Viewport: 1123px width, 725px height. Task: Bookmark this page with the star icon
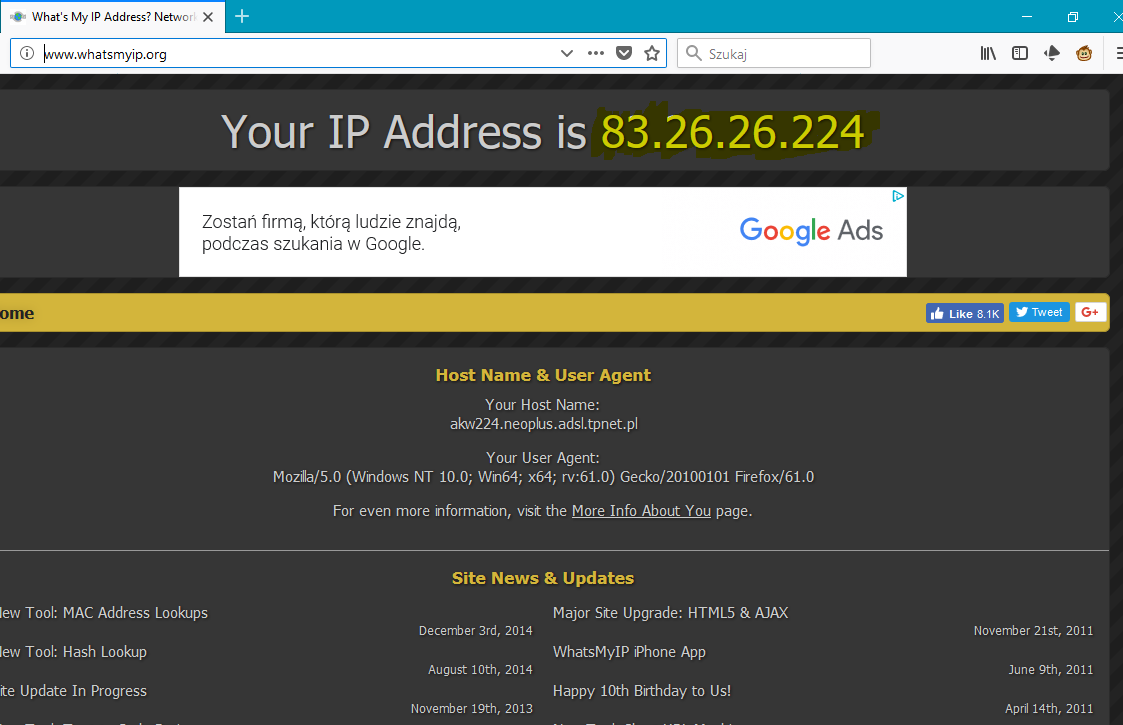pos(652,54)
